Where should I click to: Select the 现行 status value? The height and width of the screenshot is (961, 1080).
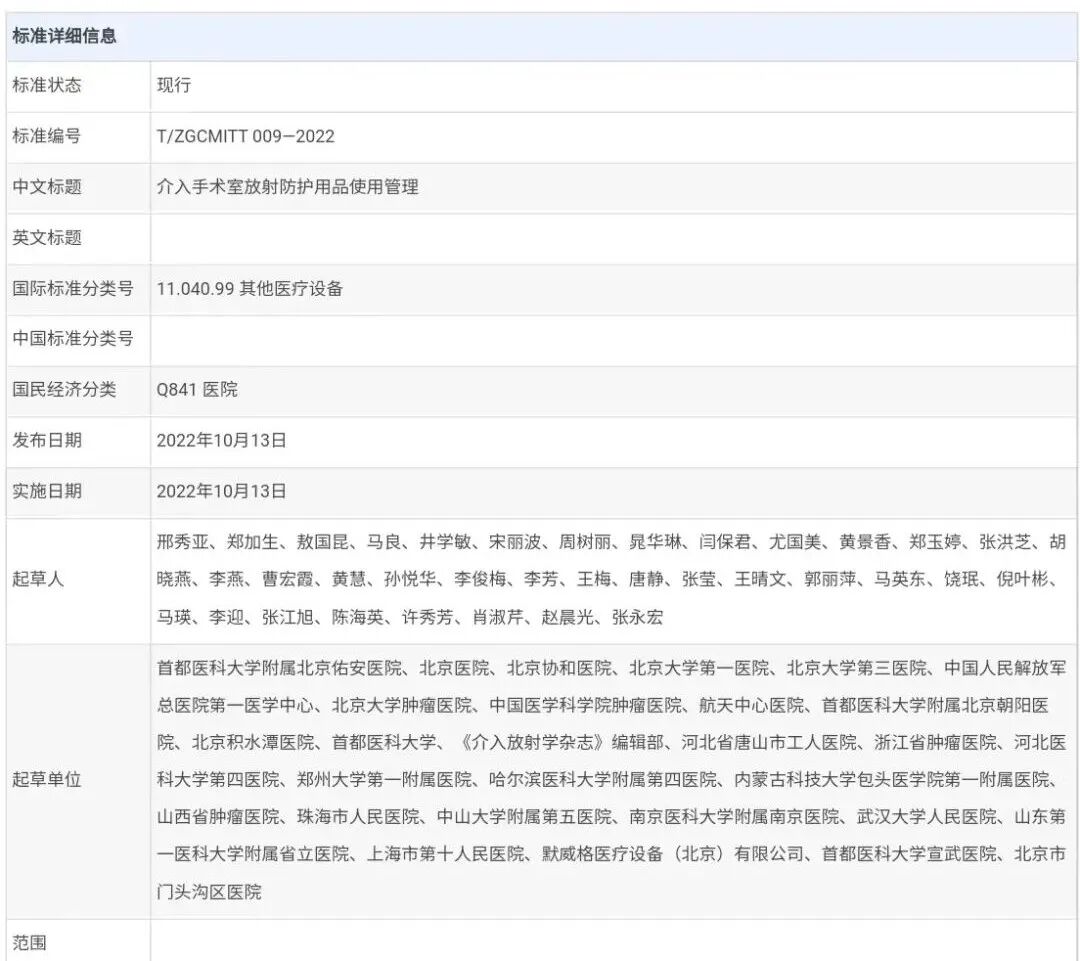click(x=168, y=87)
